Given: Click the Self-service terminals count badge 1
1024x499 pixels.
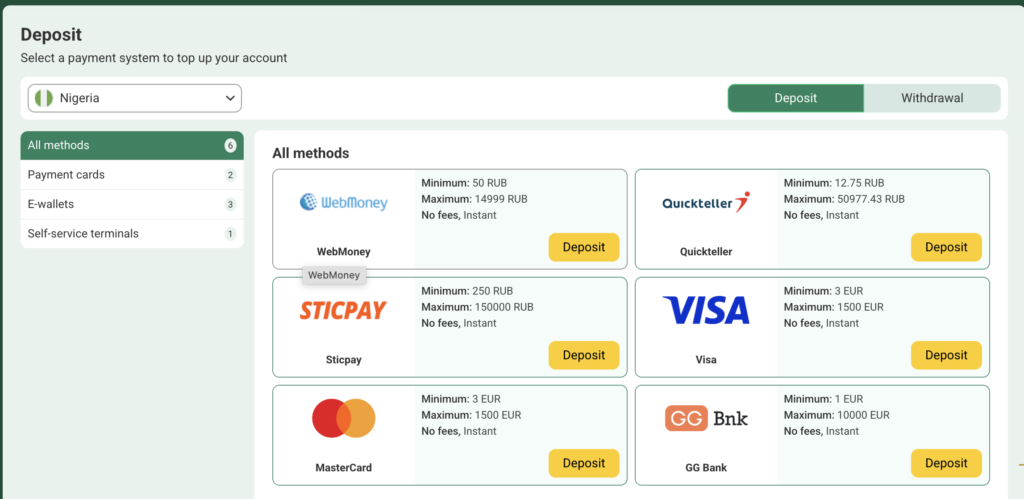Looking at the screenshot, I should coord(230,234).
